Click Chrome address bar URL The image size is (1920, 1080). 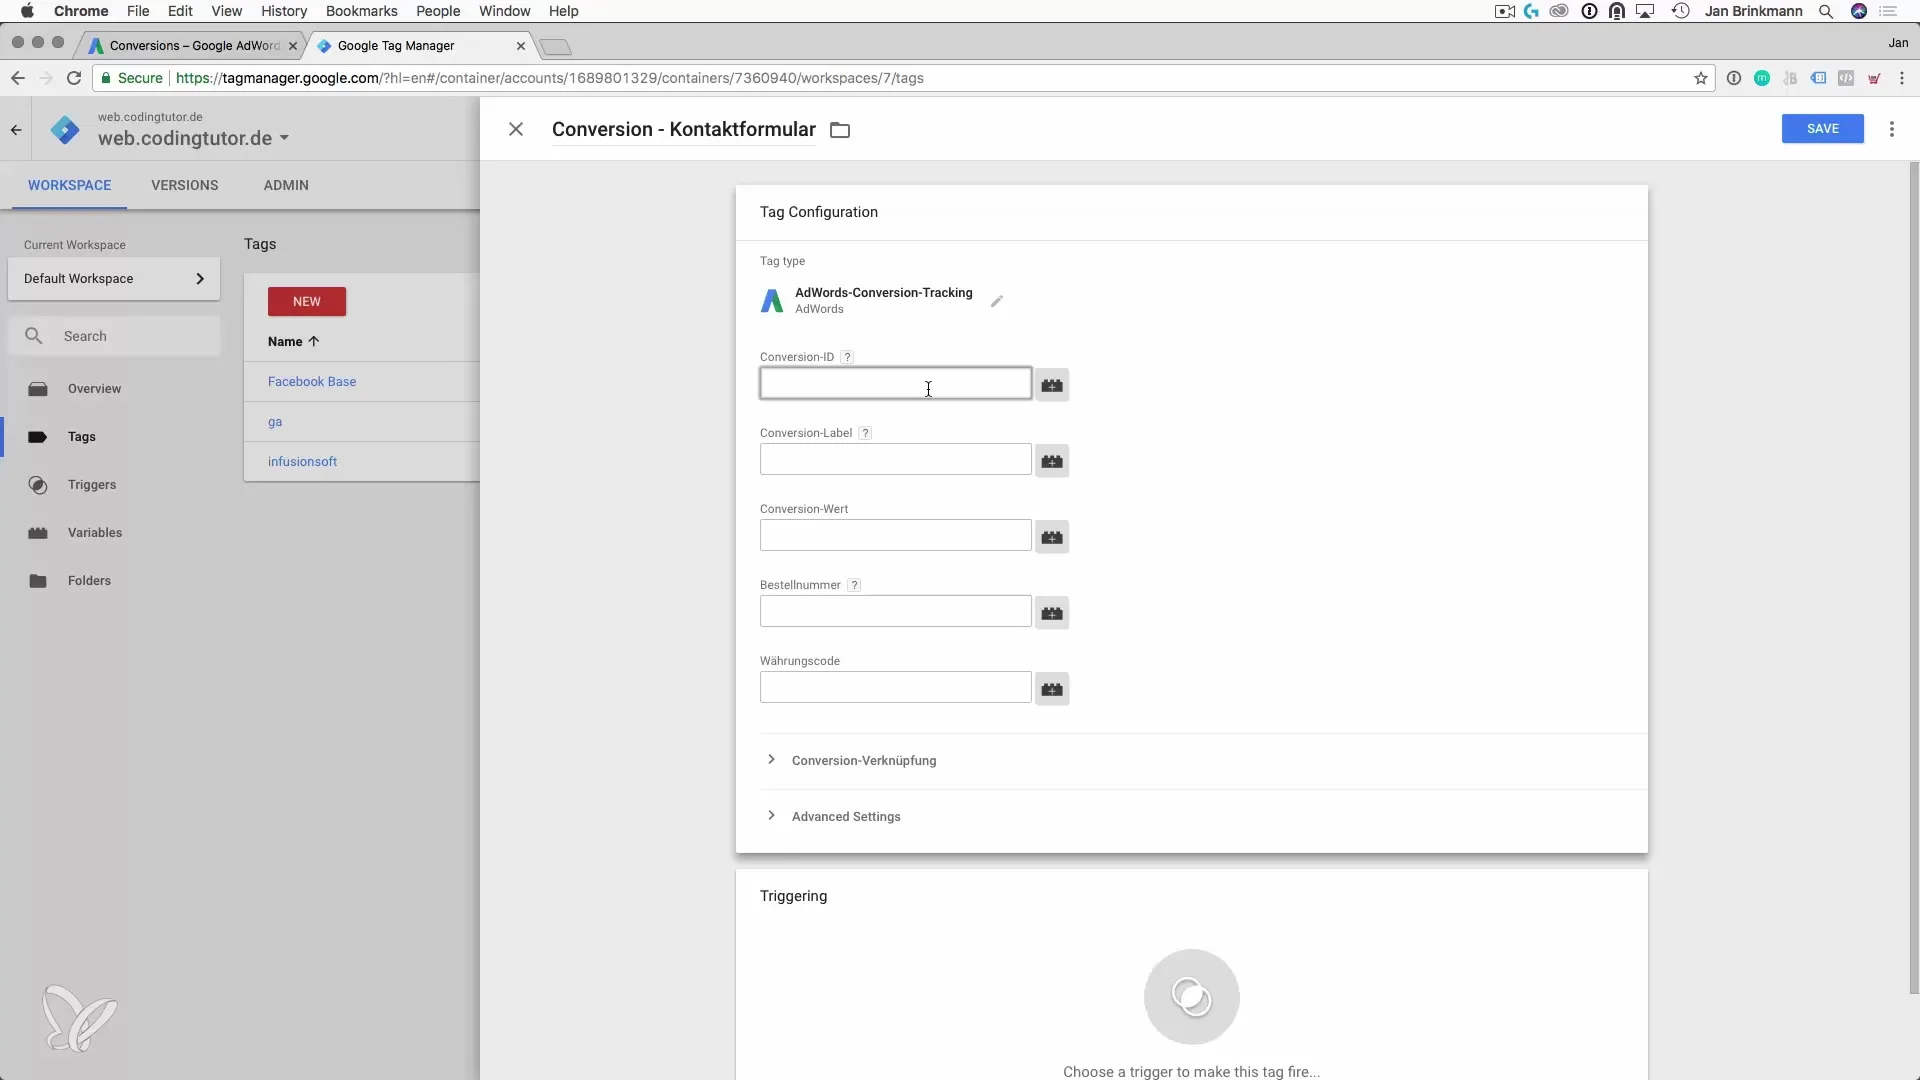(550, 78)
